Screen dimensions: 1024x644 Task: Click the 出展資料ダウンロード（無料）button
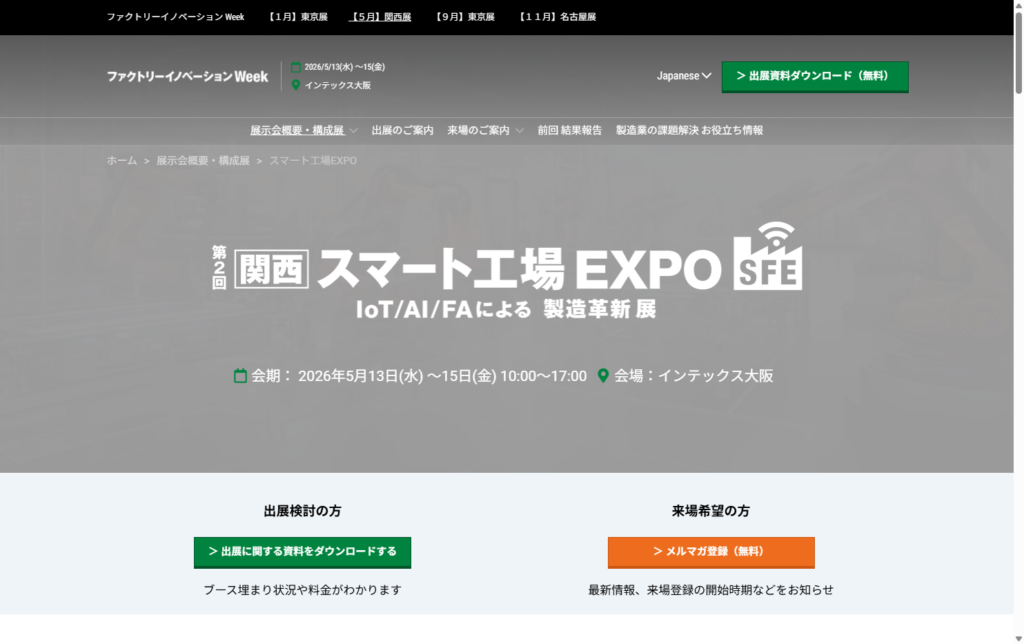pyautogui.click(x=814, y=76)
